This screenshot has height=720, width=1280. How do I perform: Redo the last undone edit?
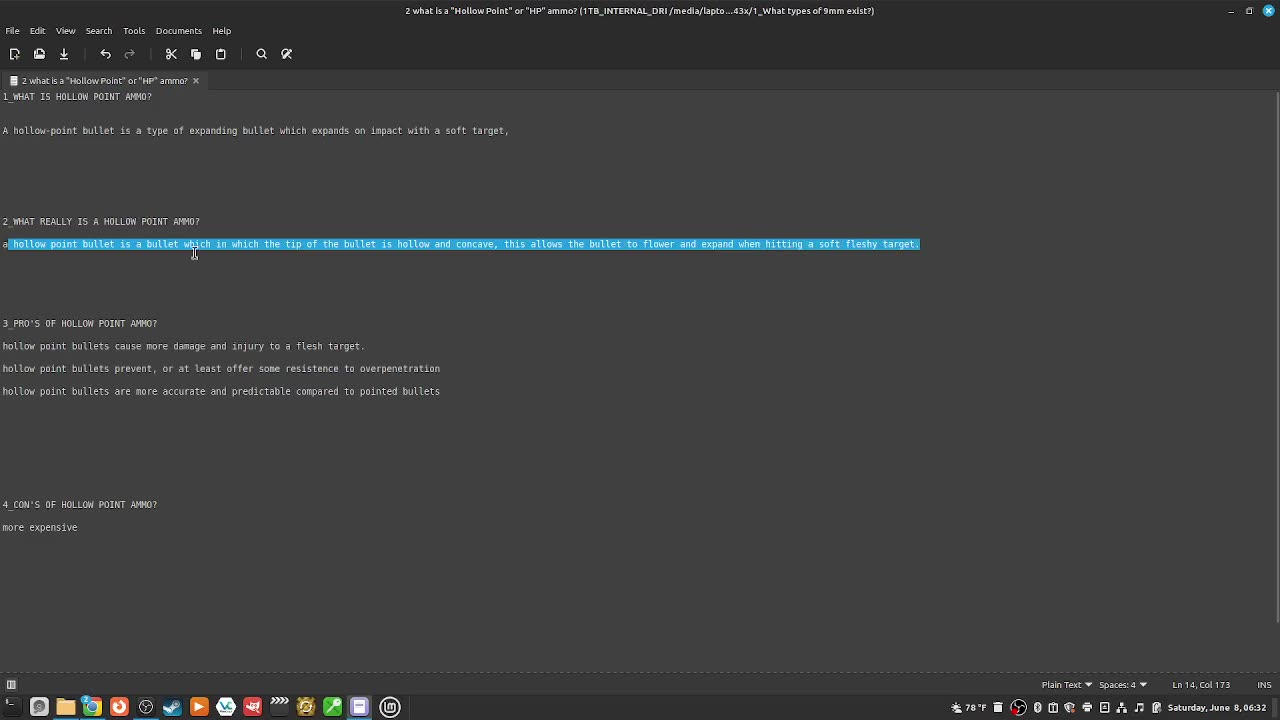click(130, 54)
